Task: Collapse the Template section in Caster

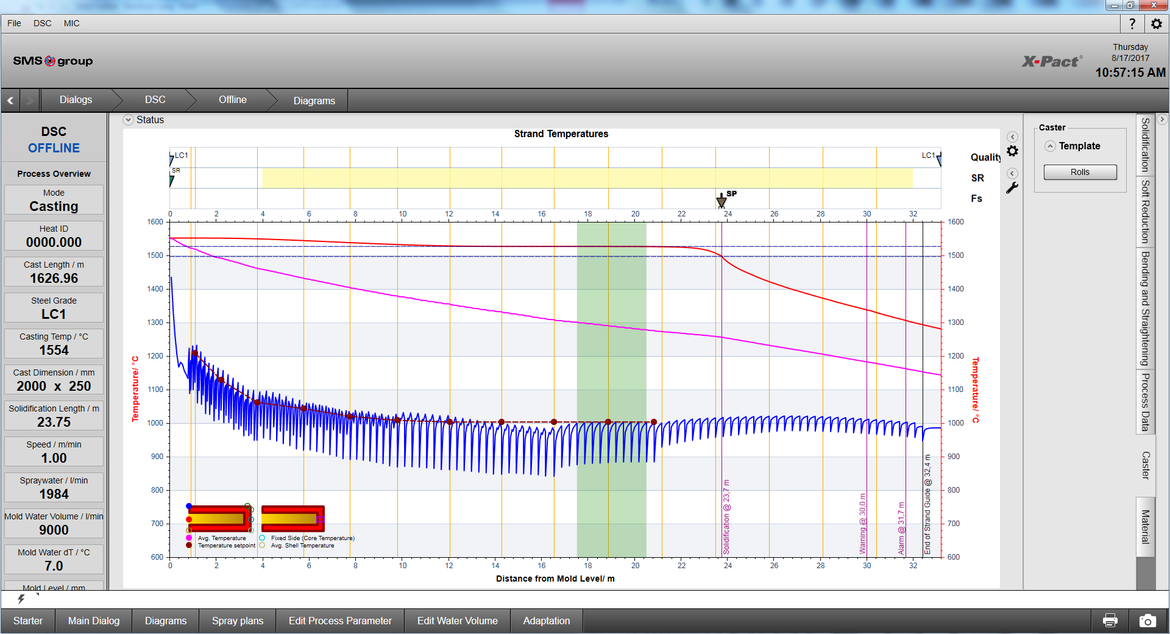Action: tap(1050, 146)
